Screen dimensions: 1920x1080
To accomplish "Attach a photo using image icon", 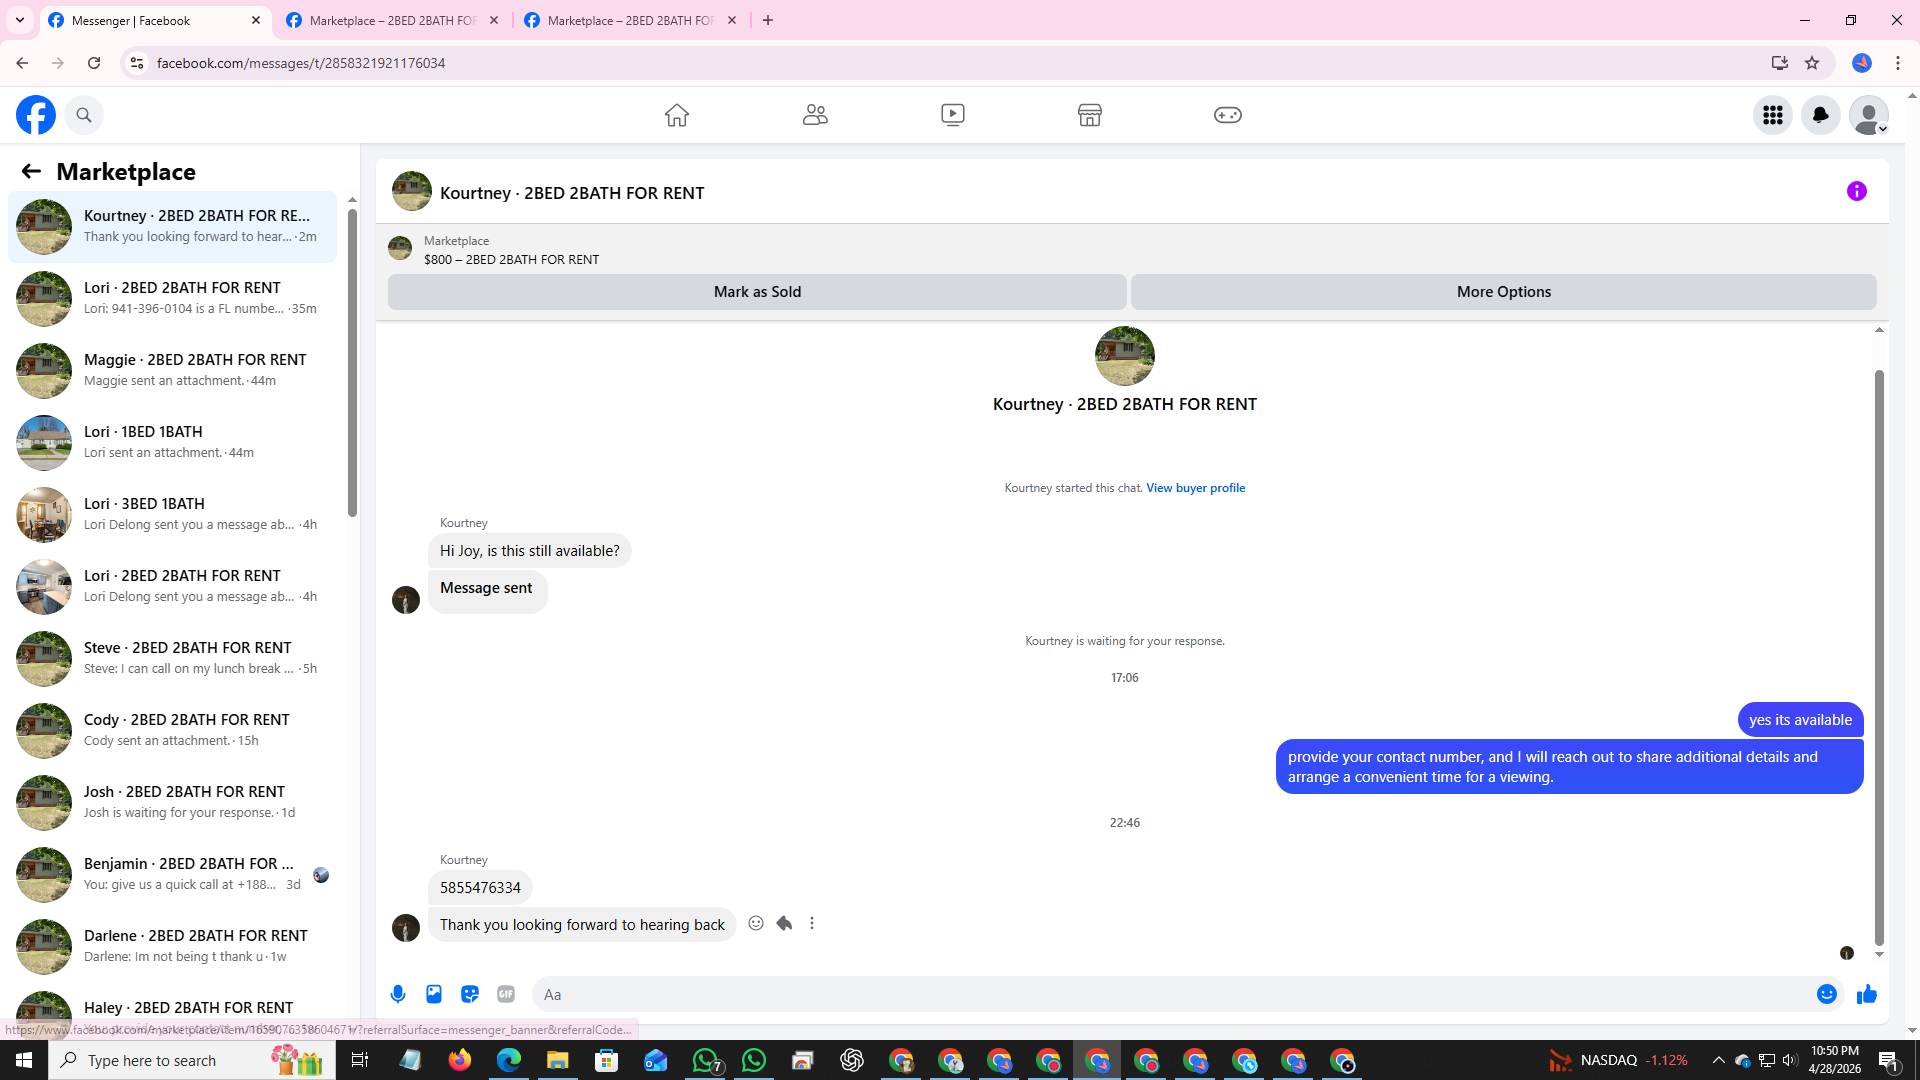I will [434, 994].
